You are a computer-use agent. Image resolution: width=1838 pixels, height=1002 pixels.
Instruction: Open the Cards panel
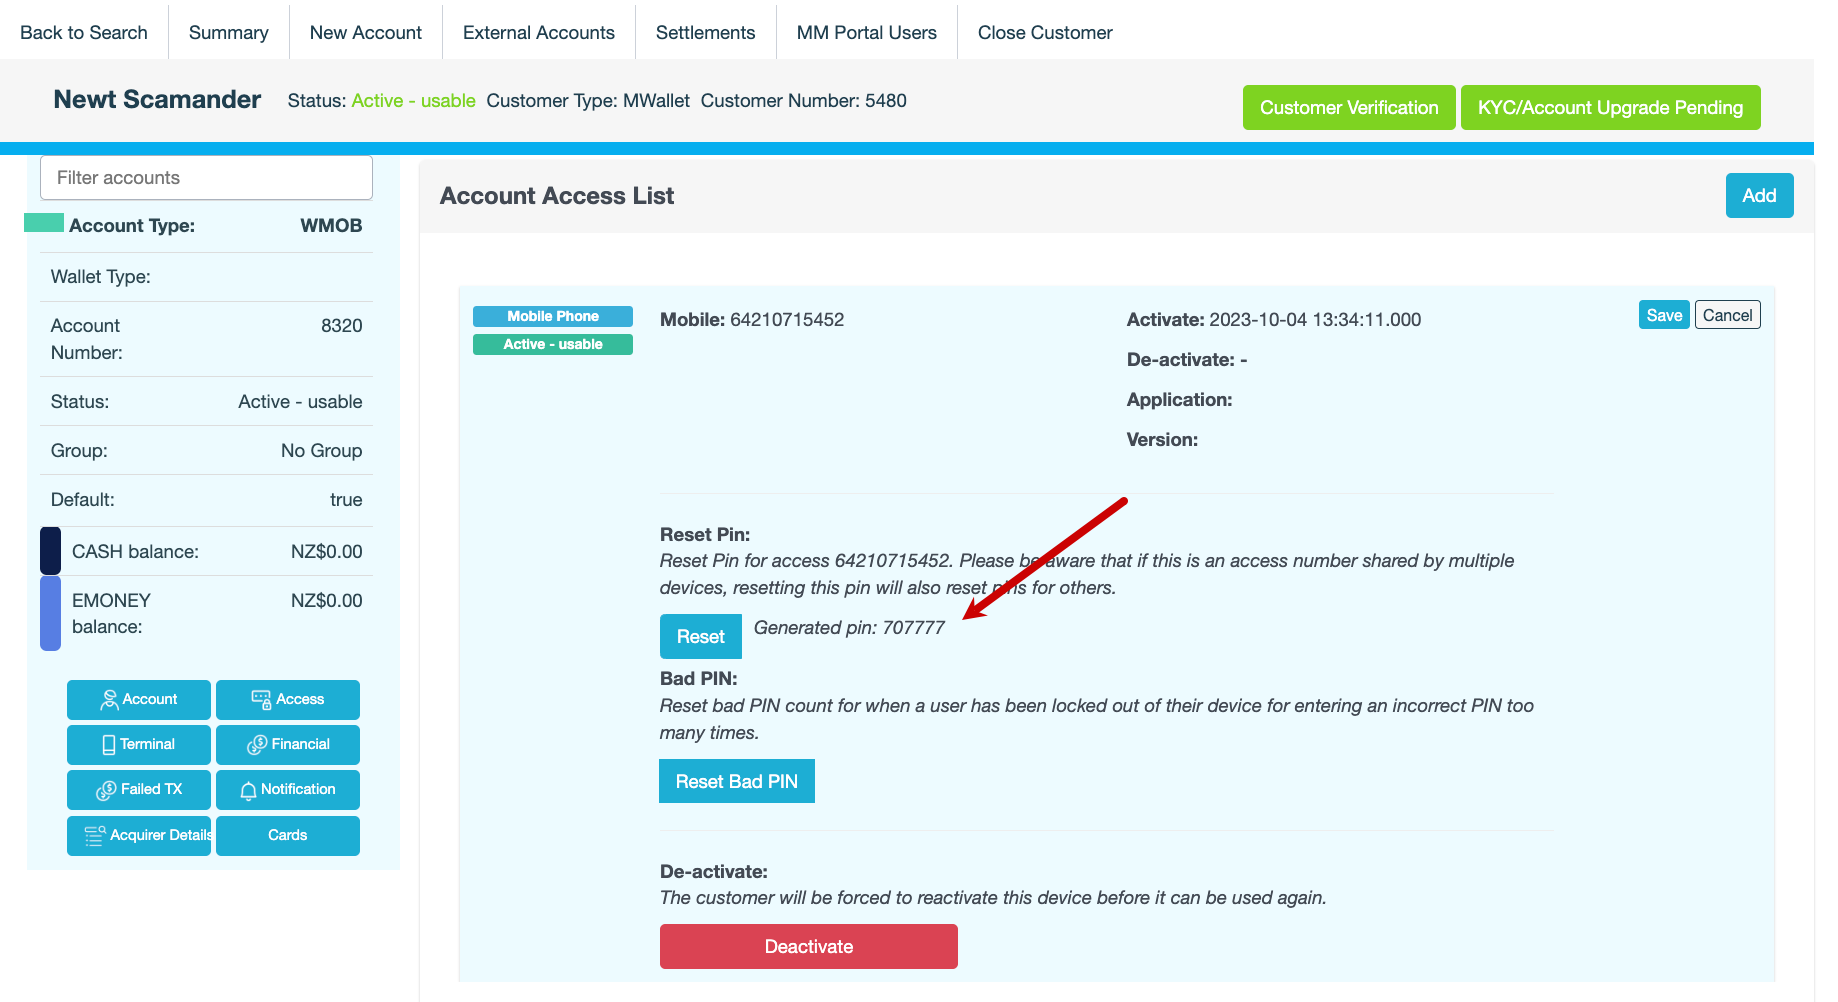(x=288, y=835)
